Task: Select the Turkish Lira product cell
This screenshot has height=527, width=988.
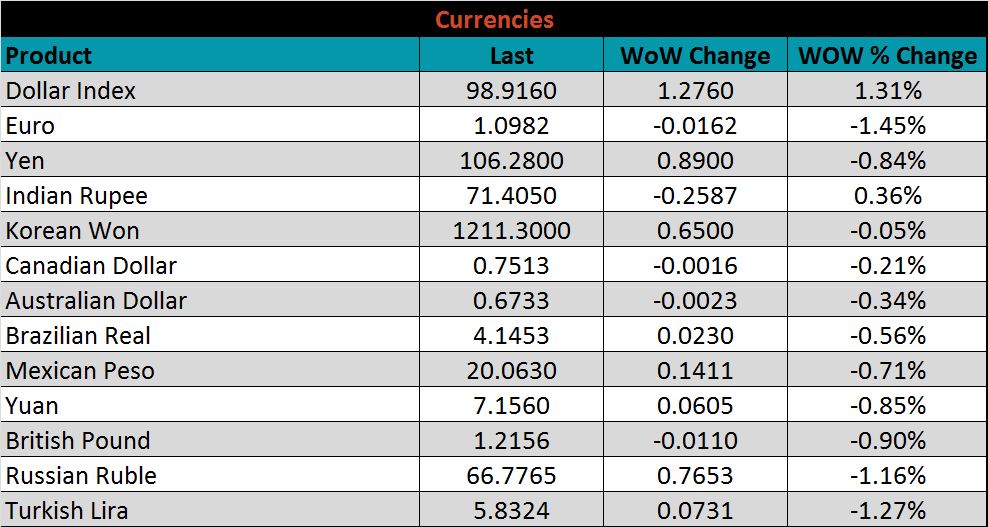Action: (67, 511)
